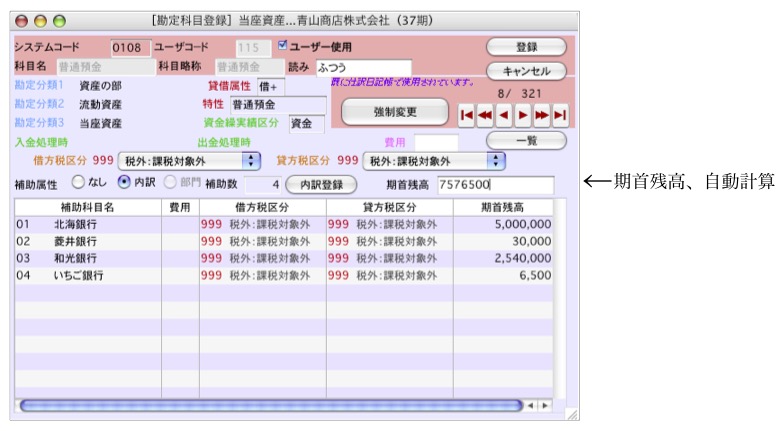Jump to the first record with the navigation button
782x431 pixels.
coord(466,115)
